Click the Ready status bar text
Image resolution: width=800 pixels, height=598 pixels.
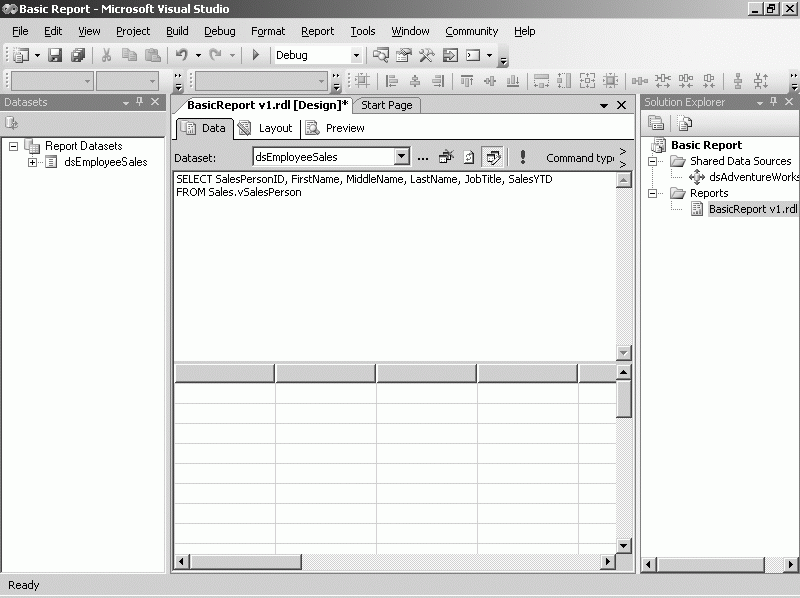(23, 585)
